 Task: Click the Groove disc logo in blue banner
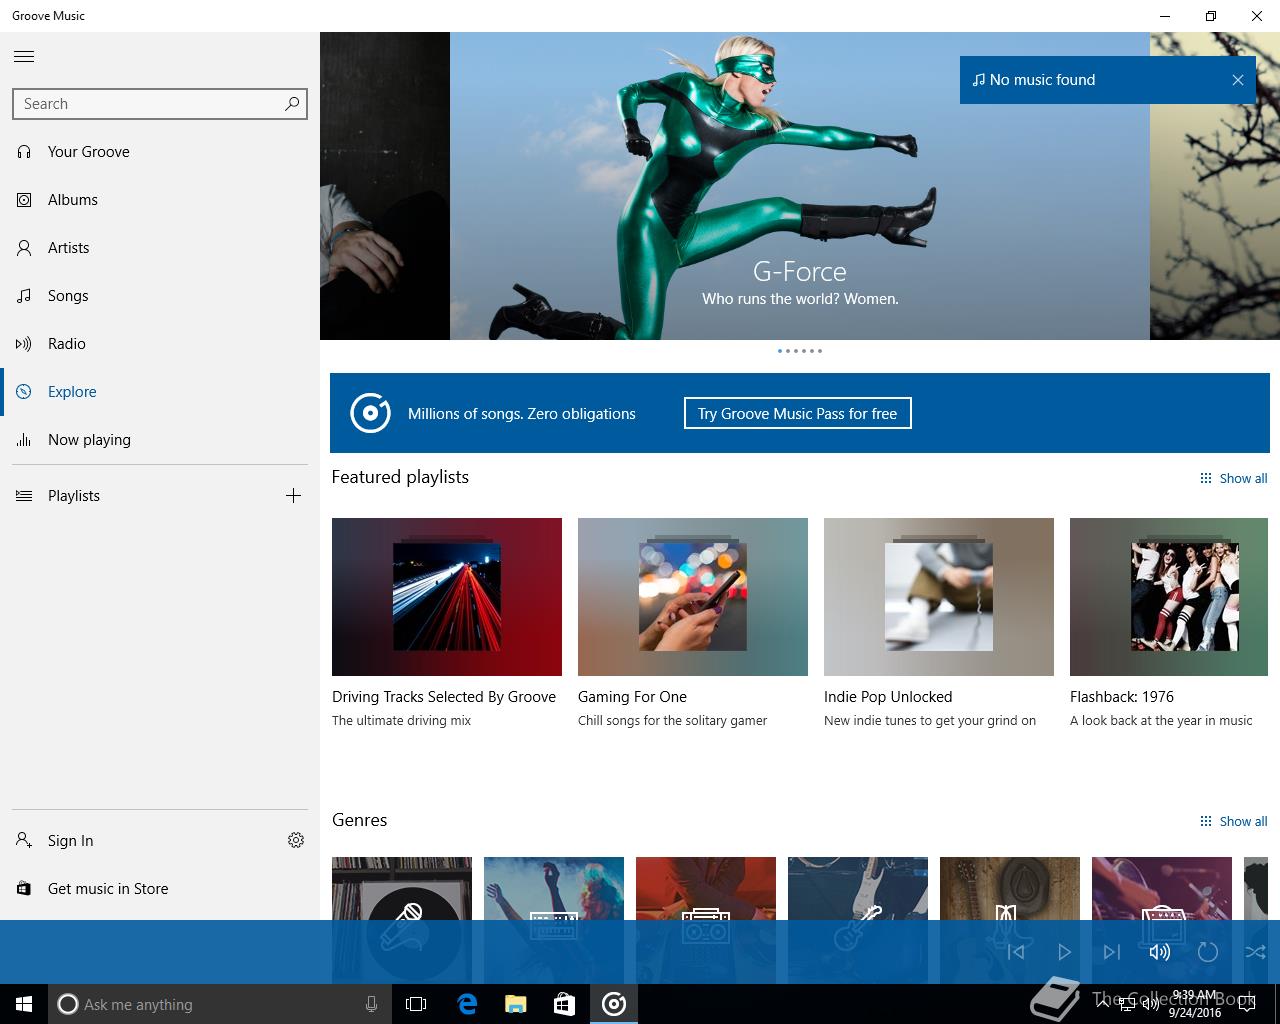click(370, 413)
